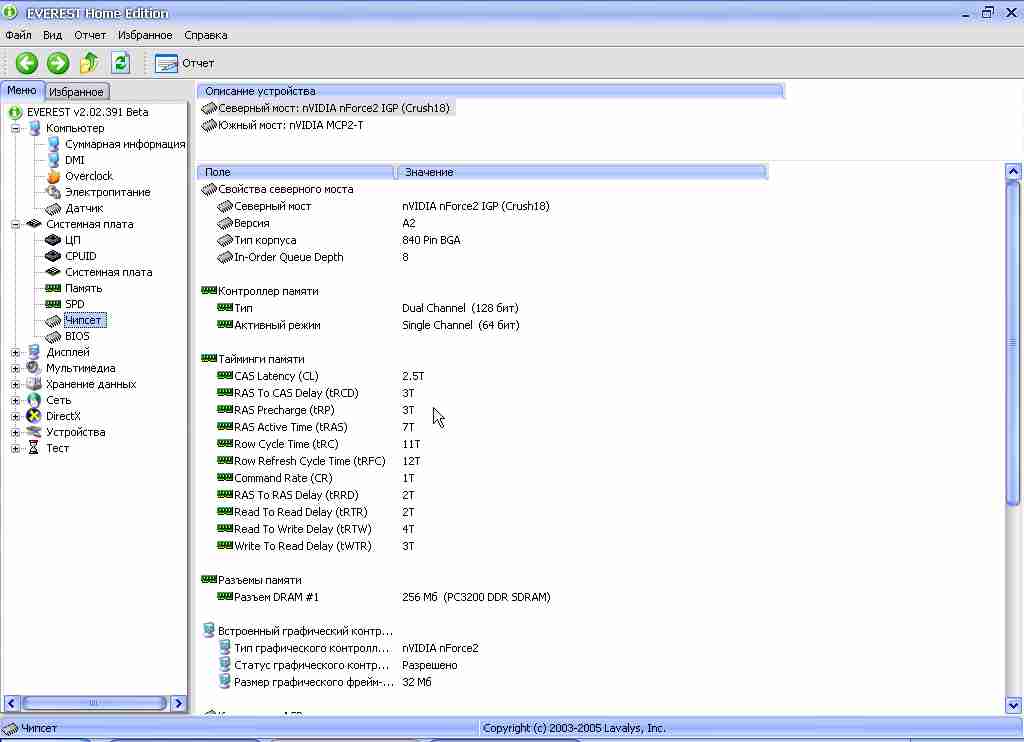Image resolution: width=1024 pixels, height=742 pixels.
Task: Click the Мультимедиа icon
Action: point(33,368)
